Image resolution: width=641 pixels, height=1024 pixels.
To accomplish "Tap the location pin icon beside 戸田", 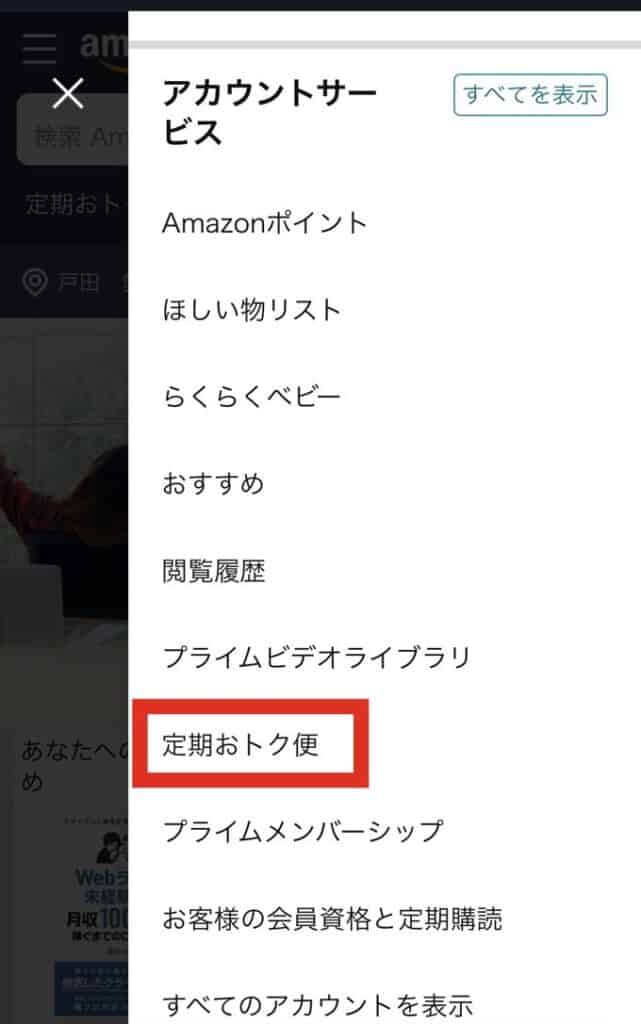I will (34, 283).
